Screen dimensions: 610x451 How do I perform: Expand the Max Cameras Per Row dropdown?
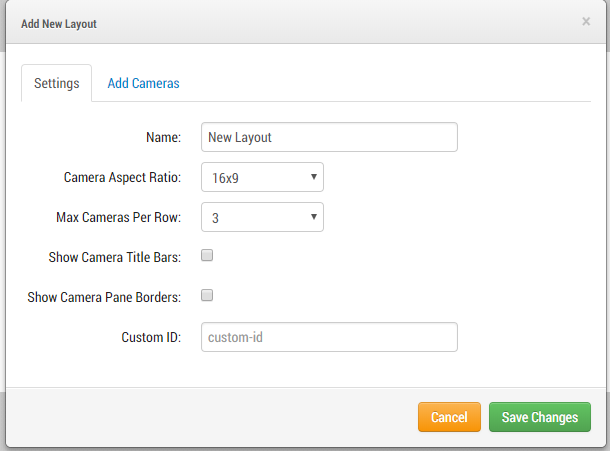pos(262,217)
